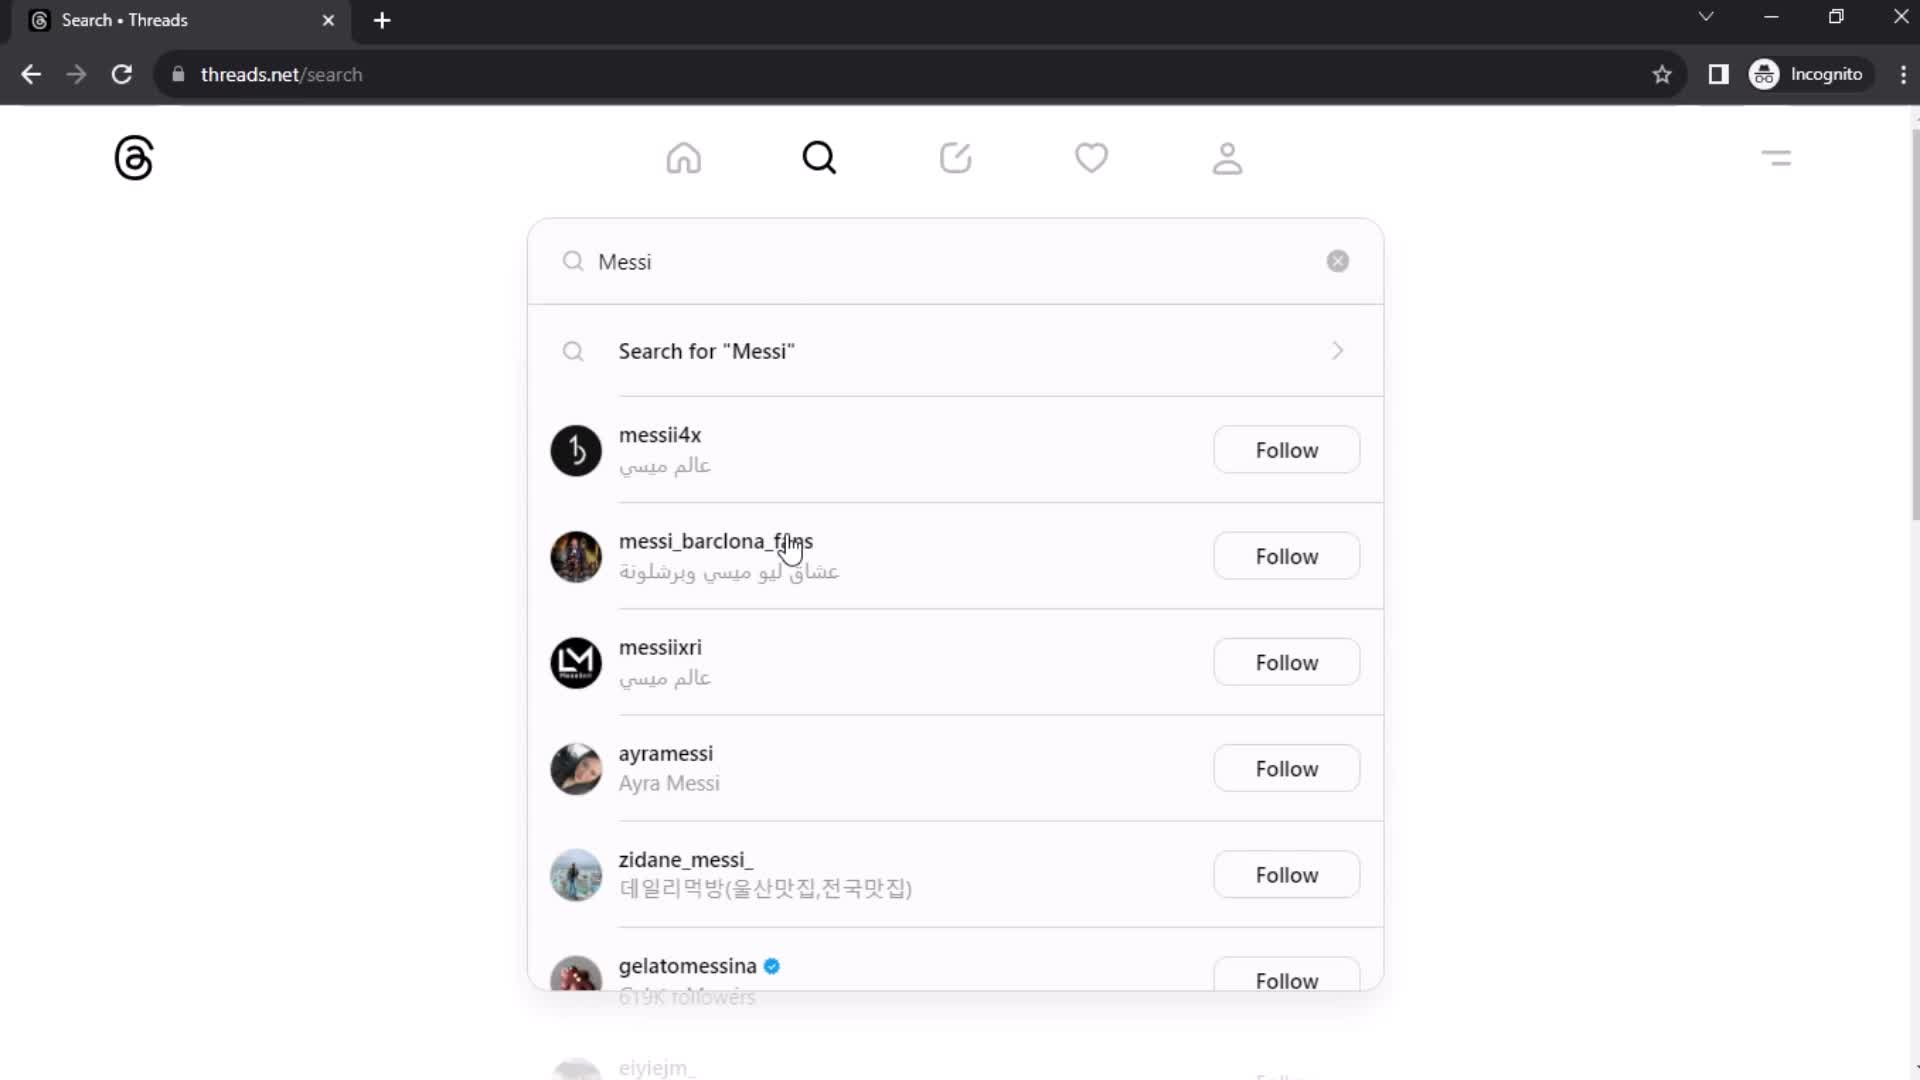Open the Threads search icon
The width and height of the screenshot is (1920, 1080).
pos(819,157)
